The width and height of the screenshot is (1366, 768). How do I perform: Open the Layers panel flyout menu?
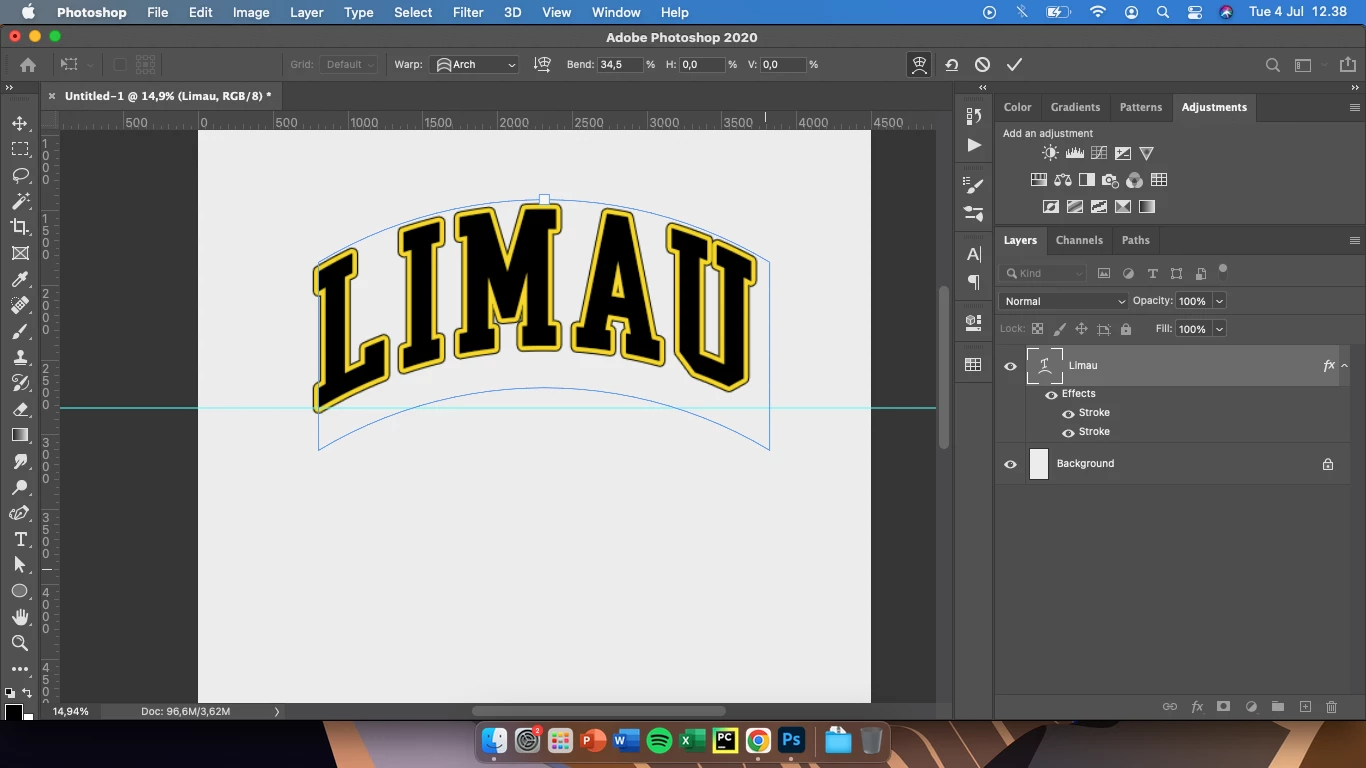coord(1355,240)
